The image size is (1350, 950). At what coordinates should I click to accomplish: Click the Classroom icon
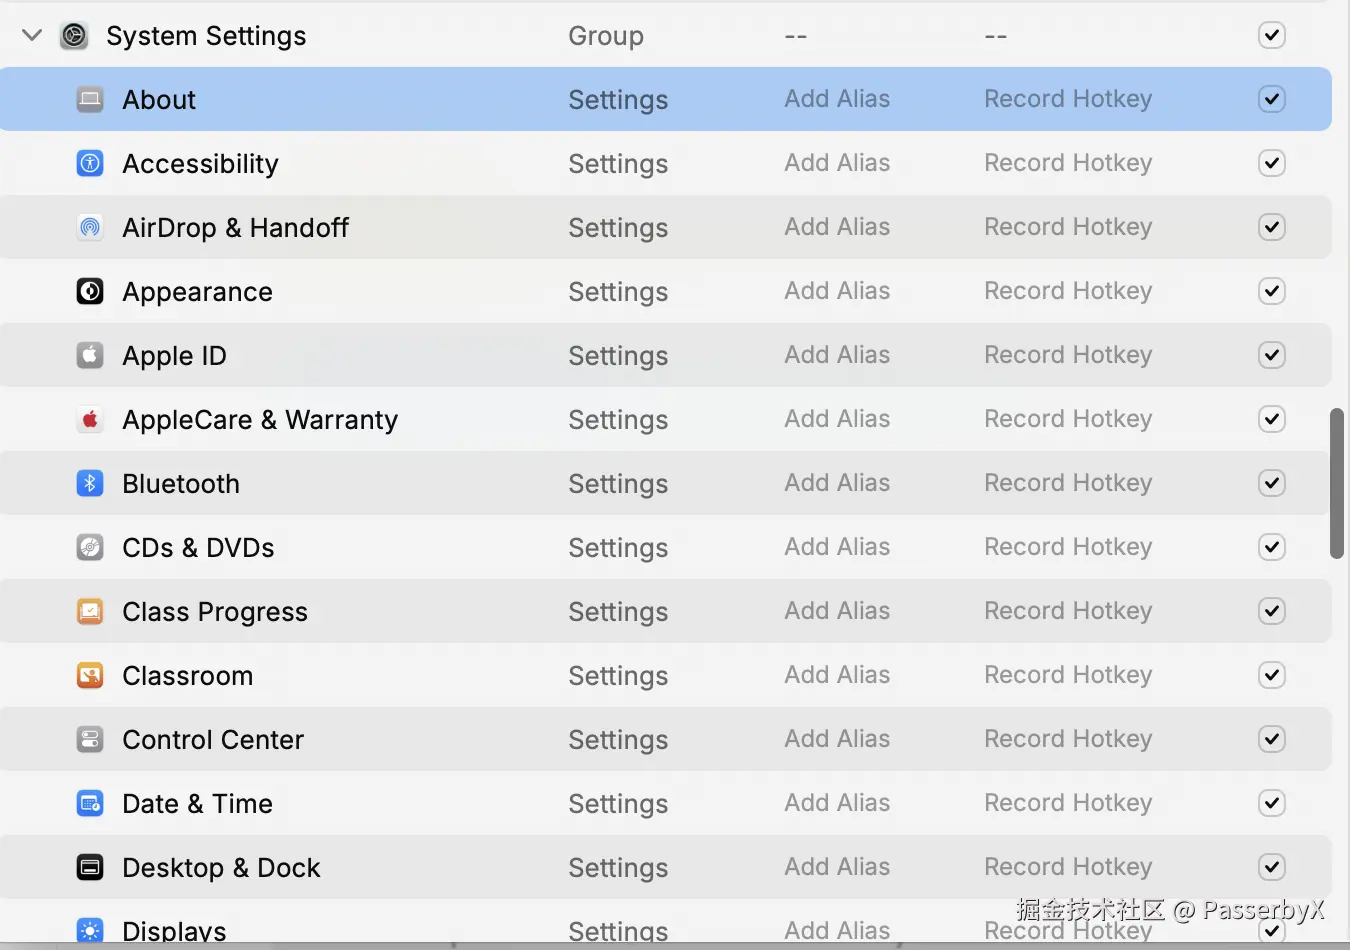(90, 675)
